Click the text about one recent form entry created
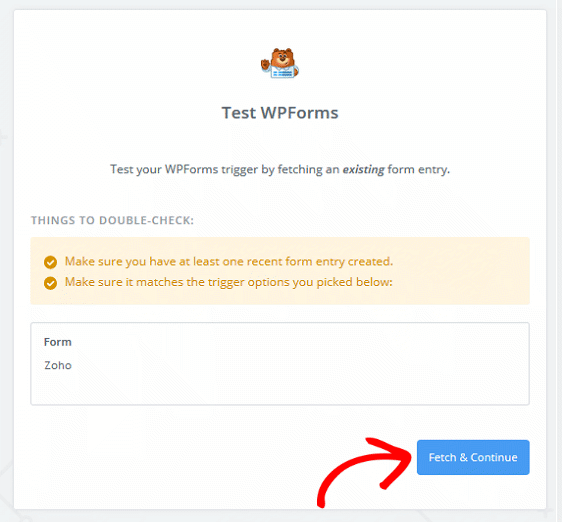562x522 pixels. (229, 262)
